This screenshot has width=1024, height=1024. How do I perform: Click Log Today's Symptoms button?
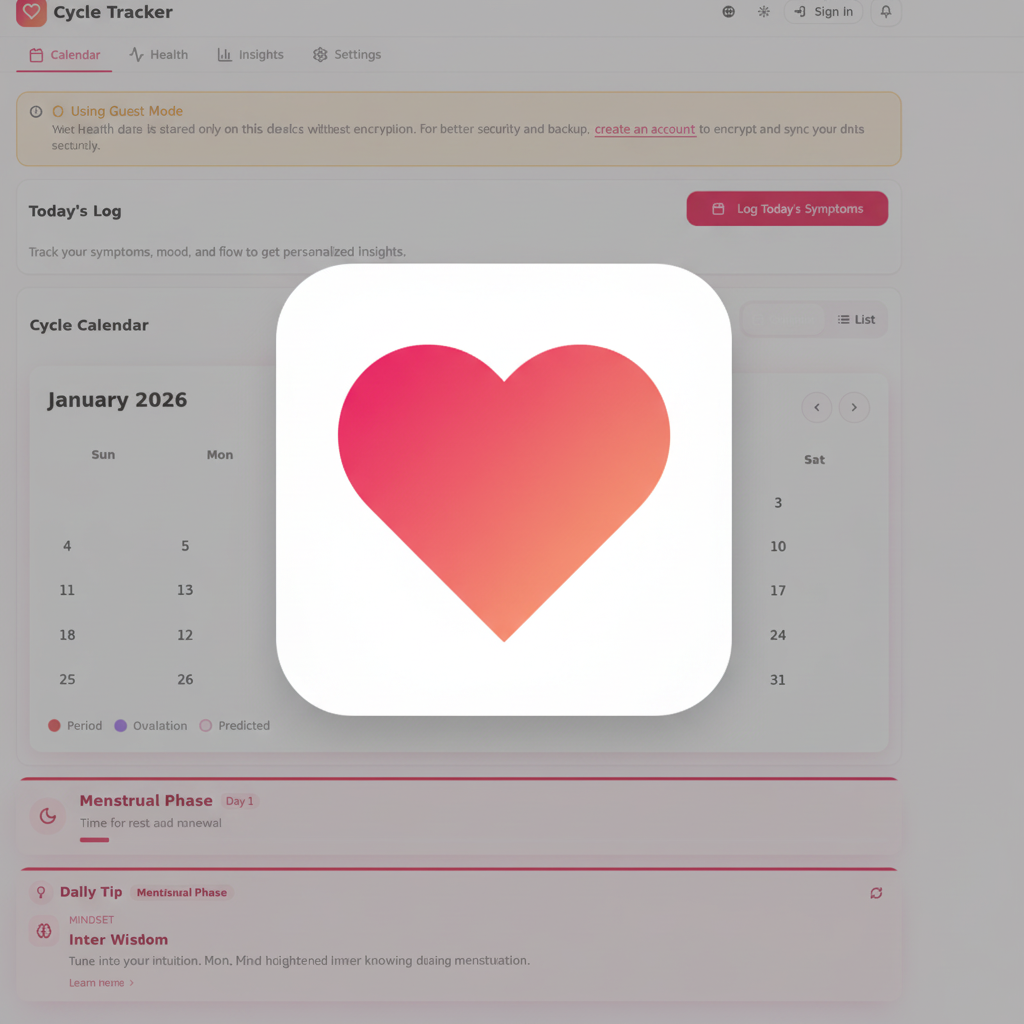(787, 209)
